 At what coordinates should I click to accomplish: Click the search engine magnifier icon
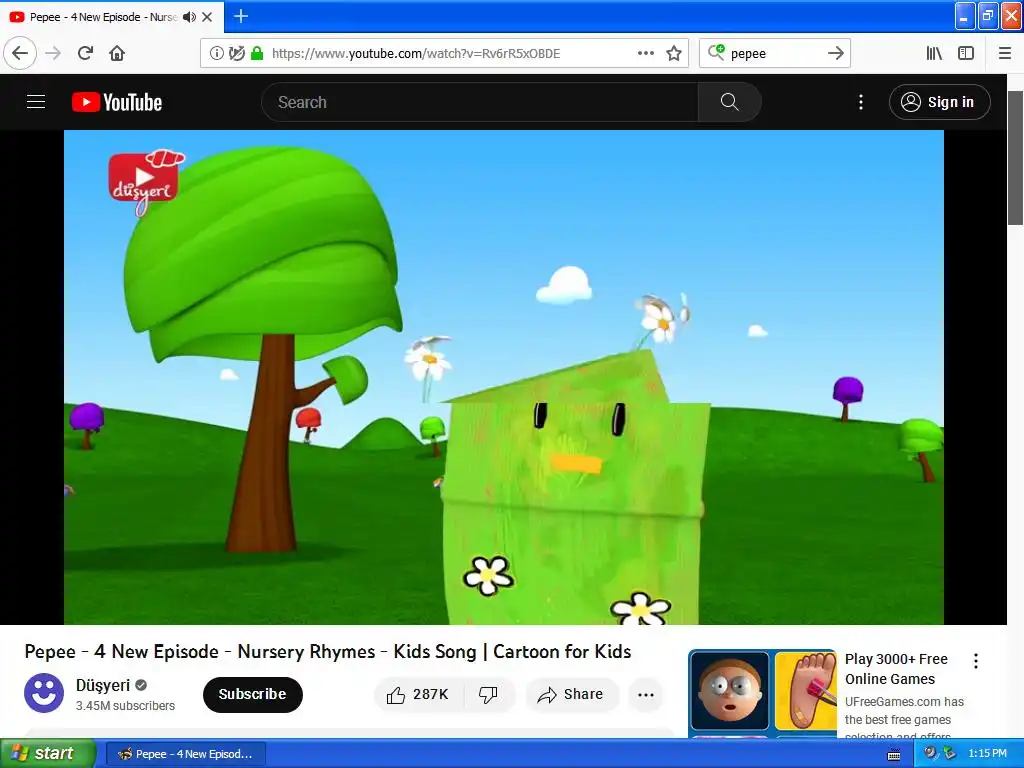click(x=716, y=52)
